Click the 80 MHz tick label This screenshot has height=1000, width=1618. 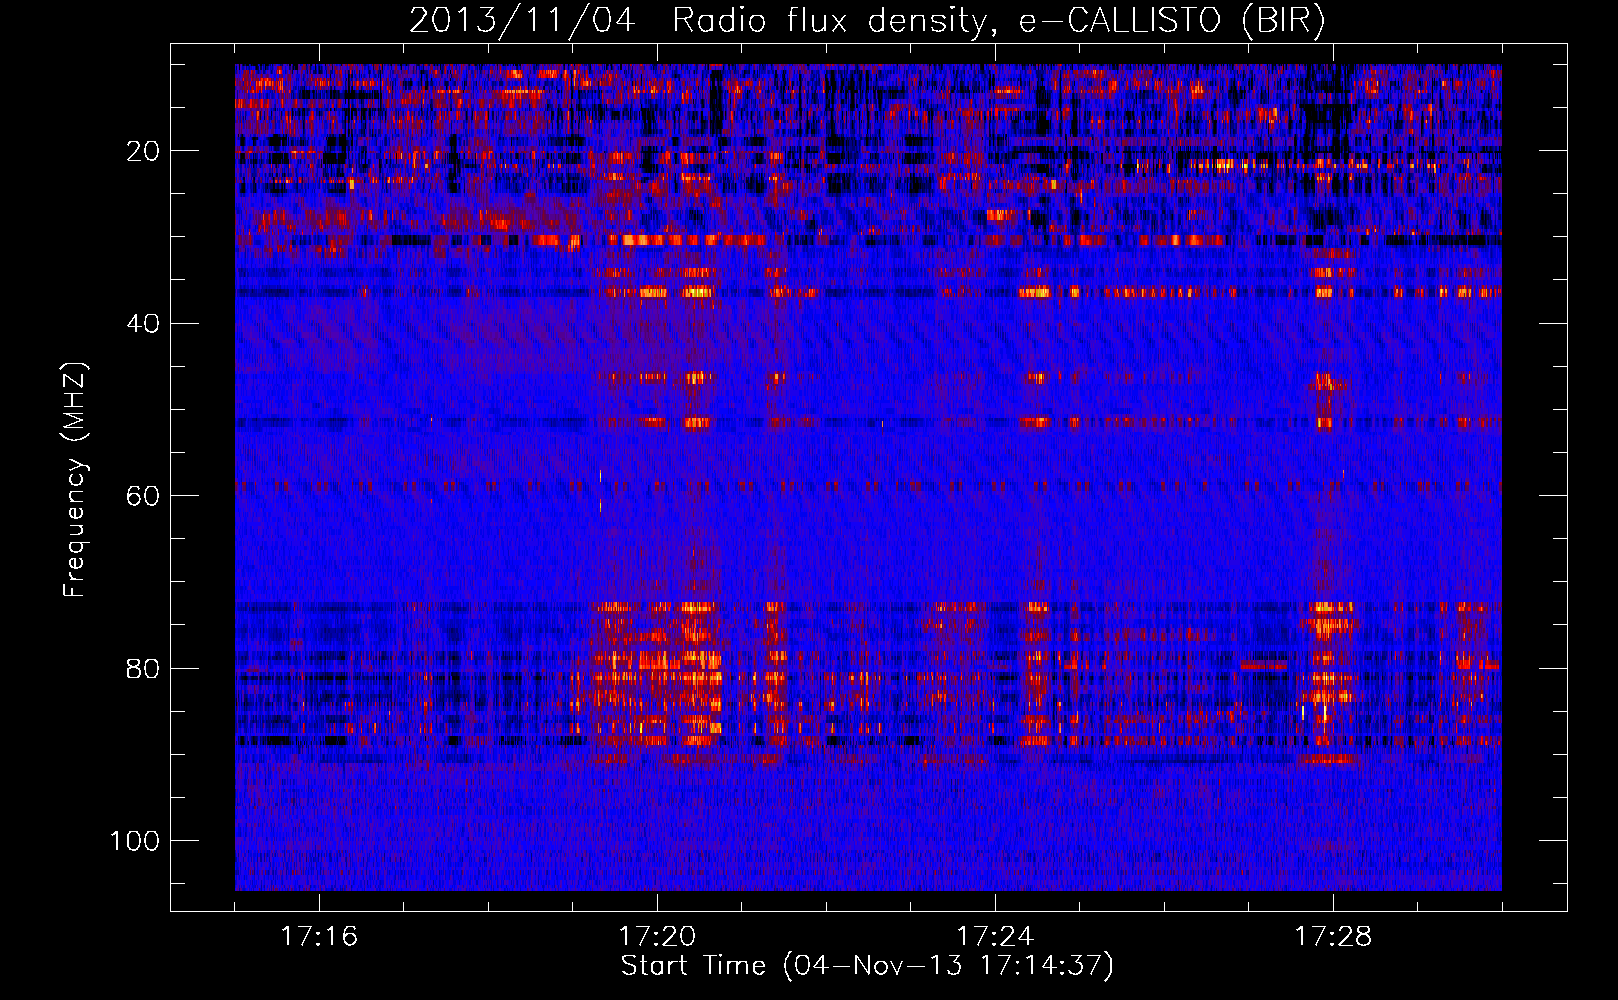(143, 668)
